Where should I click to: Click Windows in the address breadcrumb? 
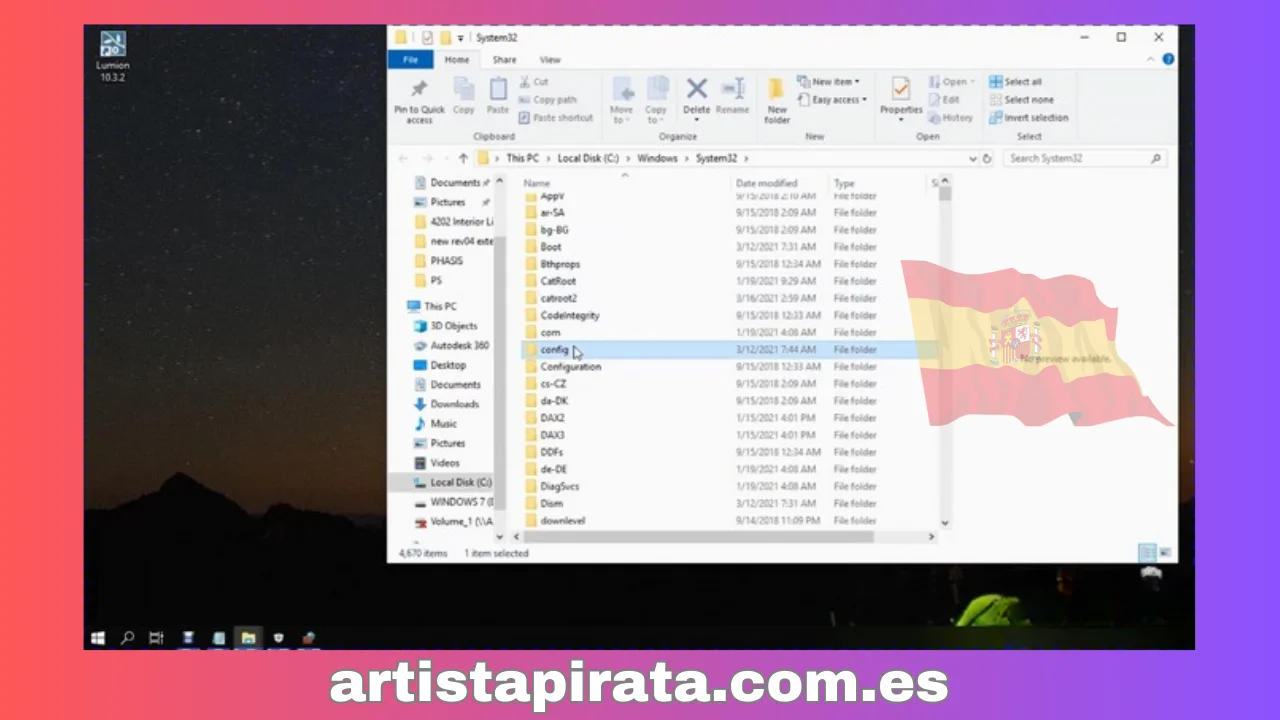(657, 158)
